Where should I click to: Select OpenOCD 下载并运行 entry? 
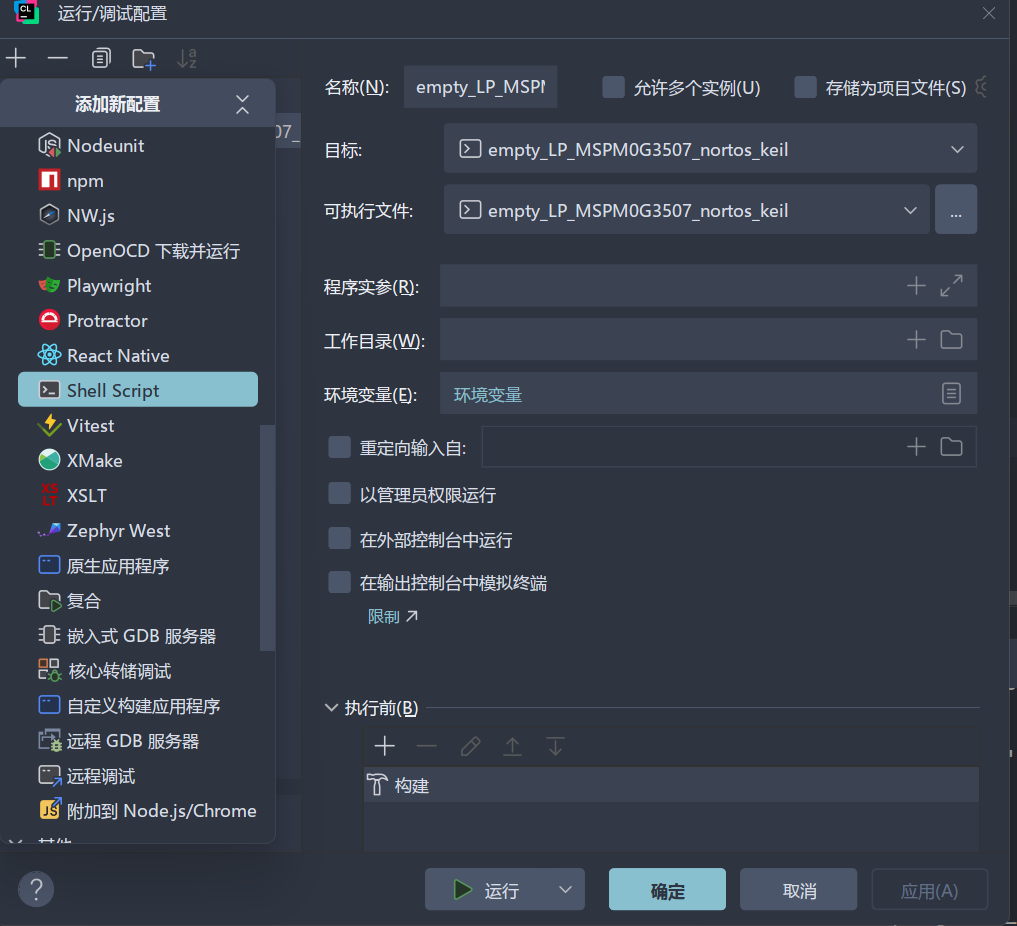138,250
